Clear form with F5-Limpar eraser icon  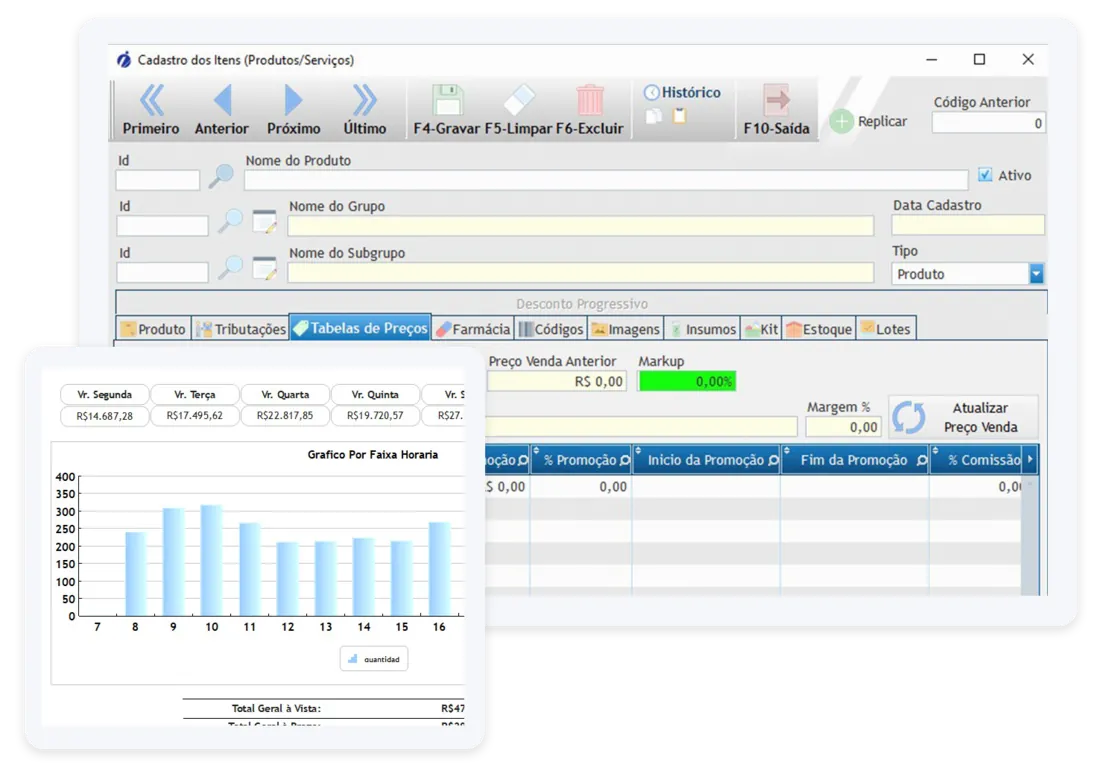point(519,100)
